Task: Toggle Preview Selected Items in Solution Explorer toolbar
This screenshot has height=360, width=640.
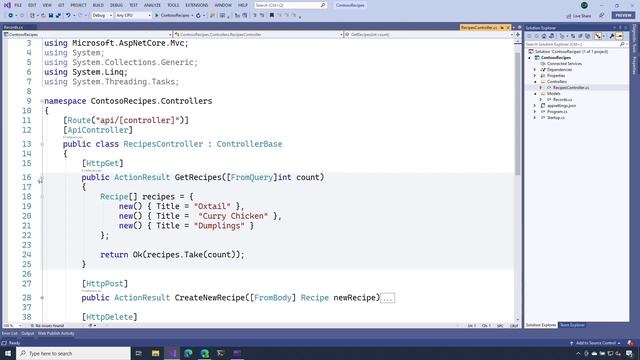Action: pyautogui.click(x=619, y=36)
